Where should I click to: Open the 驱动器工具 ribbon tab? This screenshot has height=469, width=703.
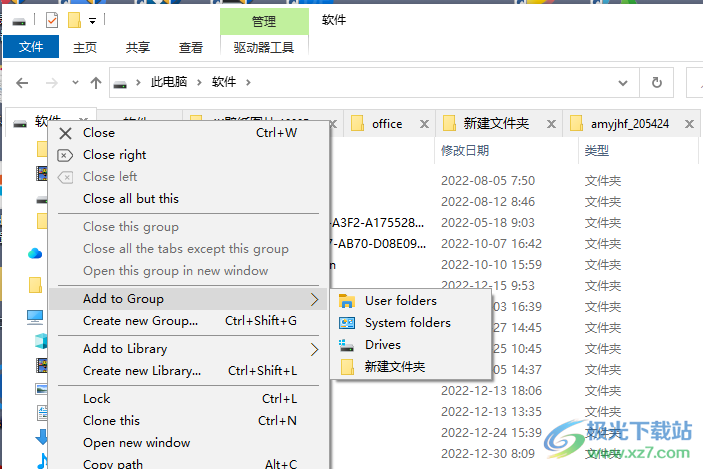264,47
